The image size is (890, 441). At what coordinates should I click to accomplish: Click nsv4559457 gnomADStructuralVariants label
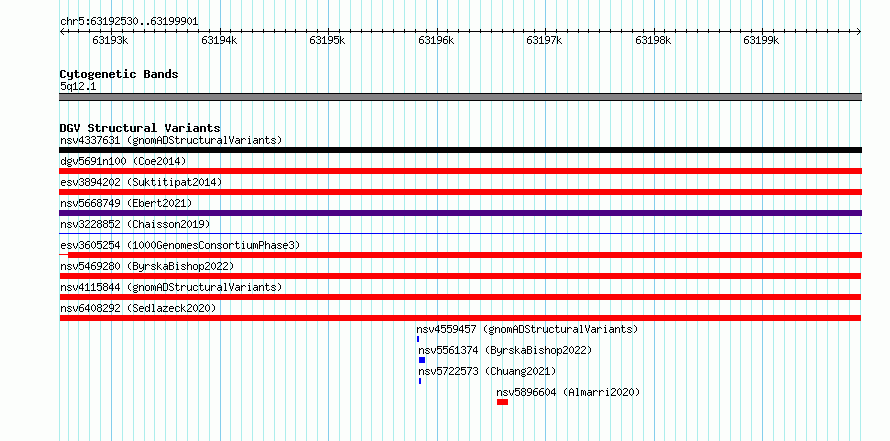tap(527, 329)
